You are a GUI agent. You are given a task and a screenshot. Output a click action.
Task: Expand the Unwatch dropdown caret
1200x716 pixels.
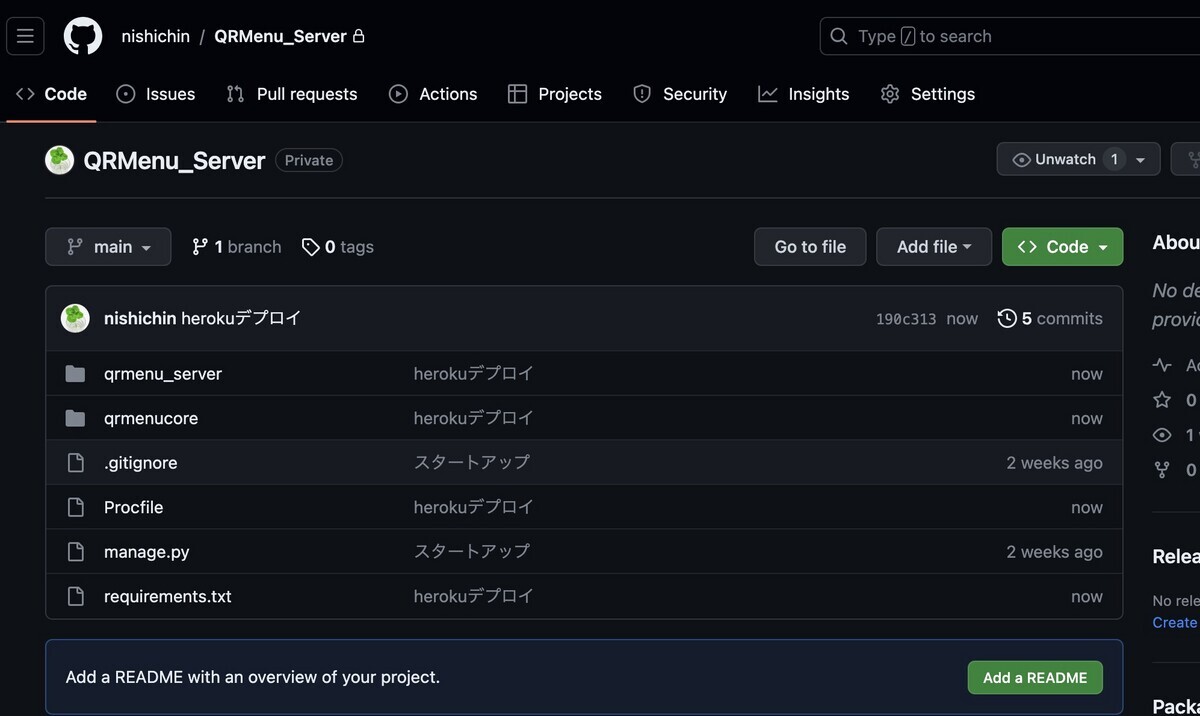pyautogui.click(x=1141, y=160)
